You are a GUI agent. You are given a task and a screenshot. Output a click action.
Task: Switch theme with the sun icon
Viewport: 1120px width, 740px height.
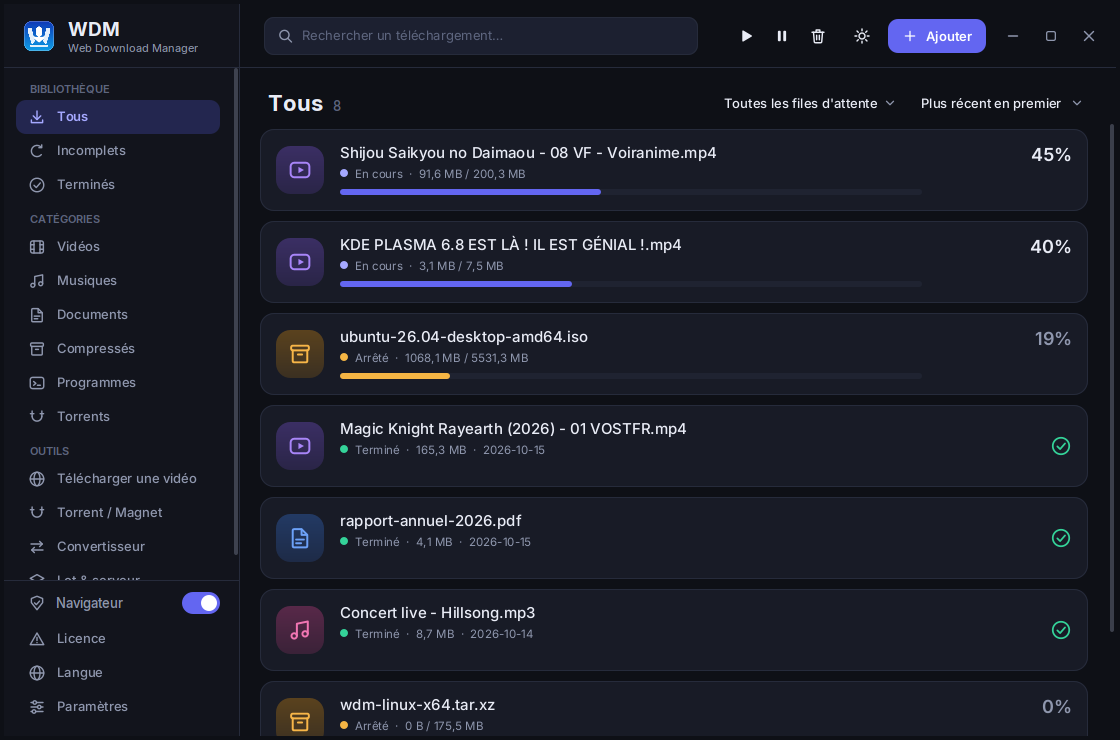coord(862,36)
